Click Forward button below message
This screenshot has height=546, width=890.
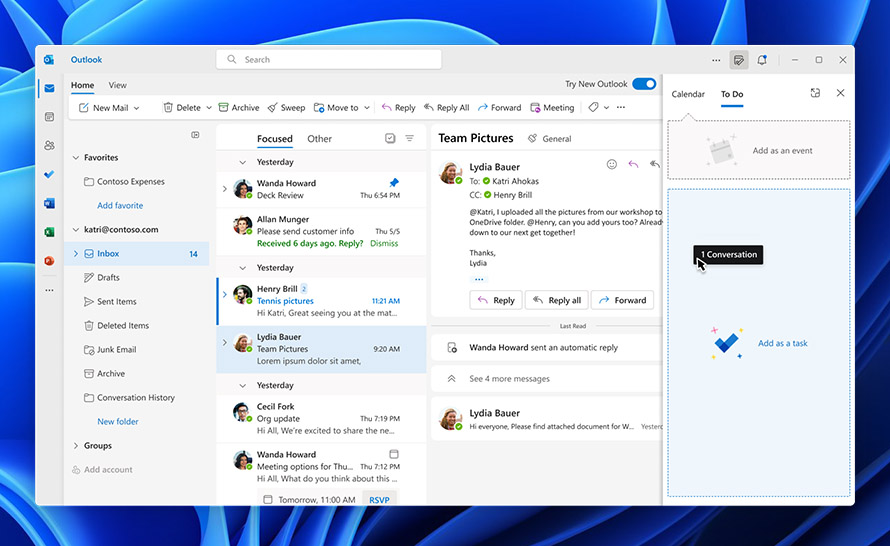click(623, 300)
